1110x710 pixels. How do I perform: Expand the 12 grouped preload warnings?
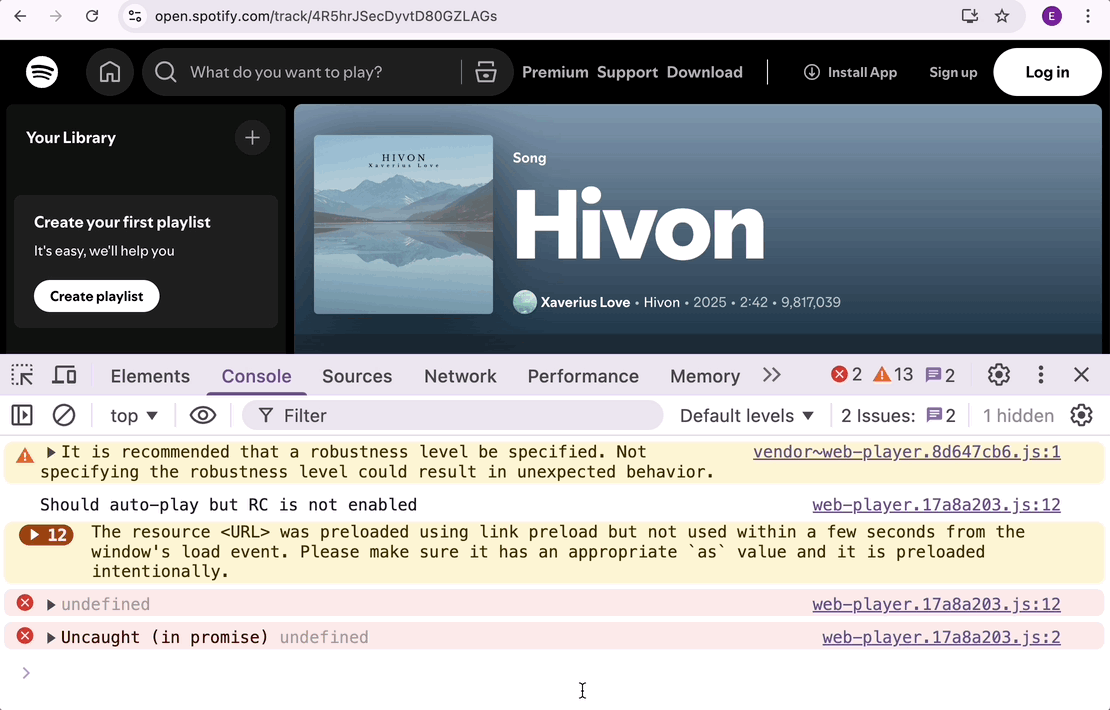point(47,534)
